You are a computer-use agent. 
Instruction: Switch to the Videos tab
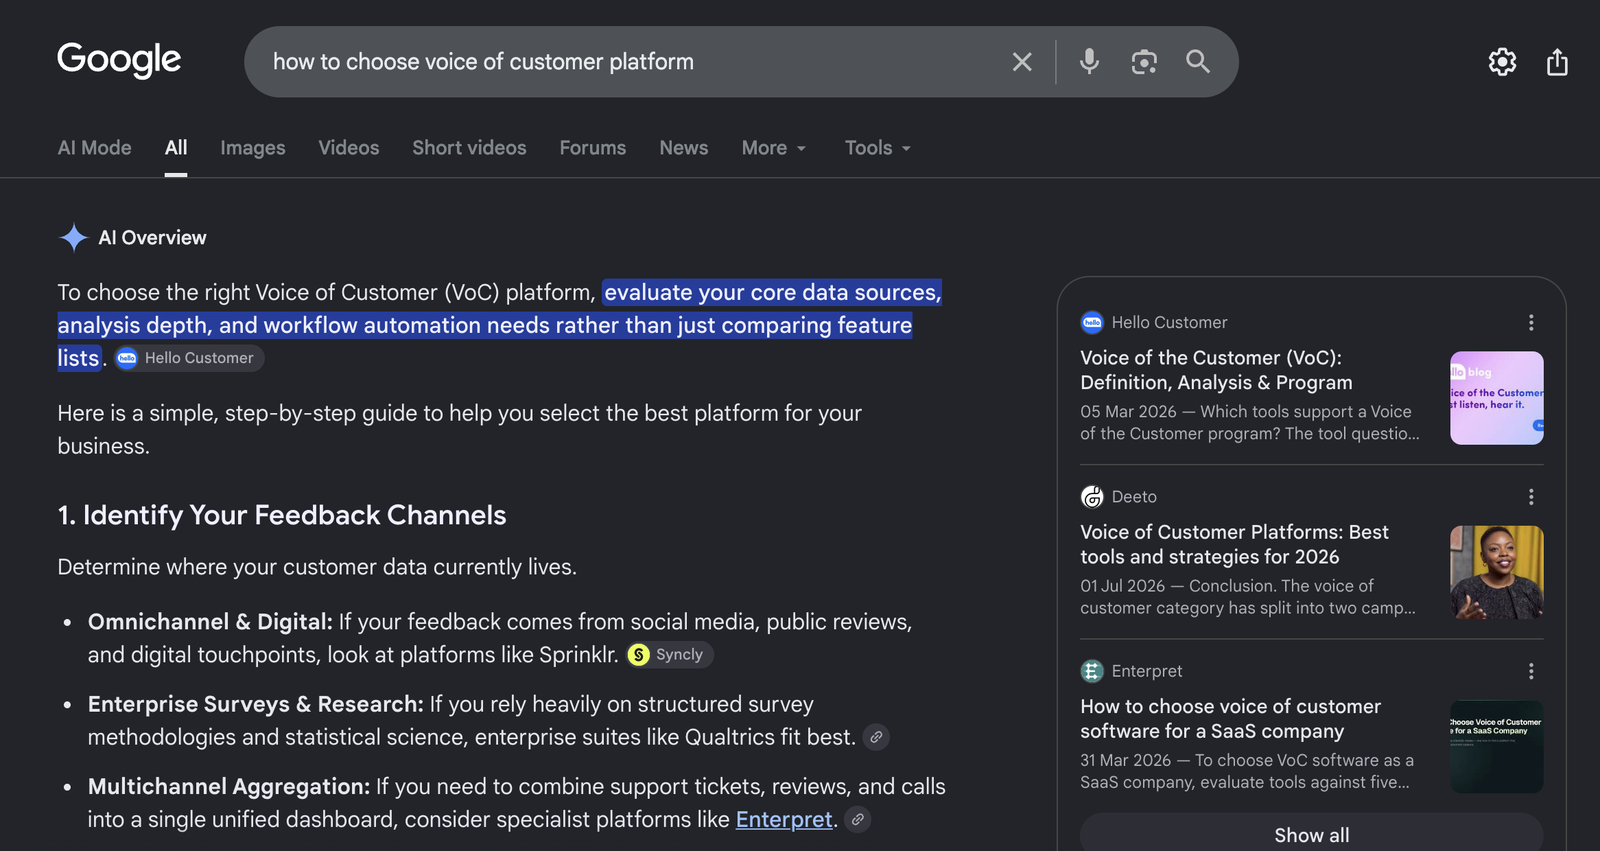coord(349,148)
